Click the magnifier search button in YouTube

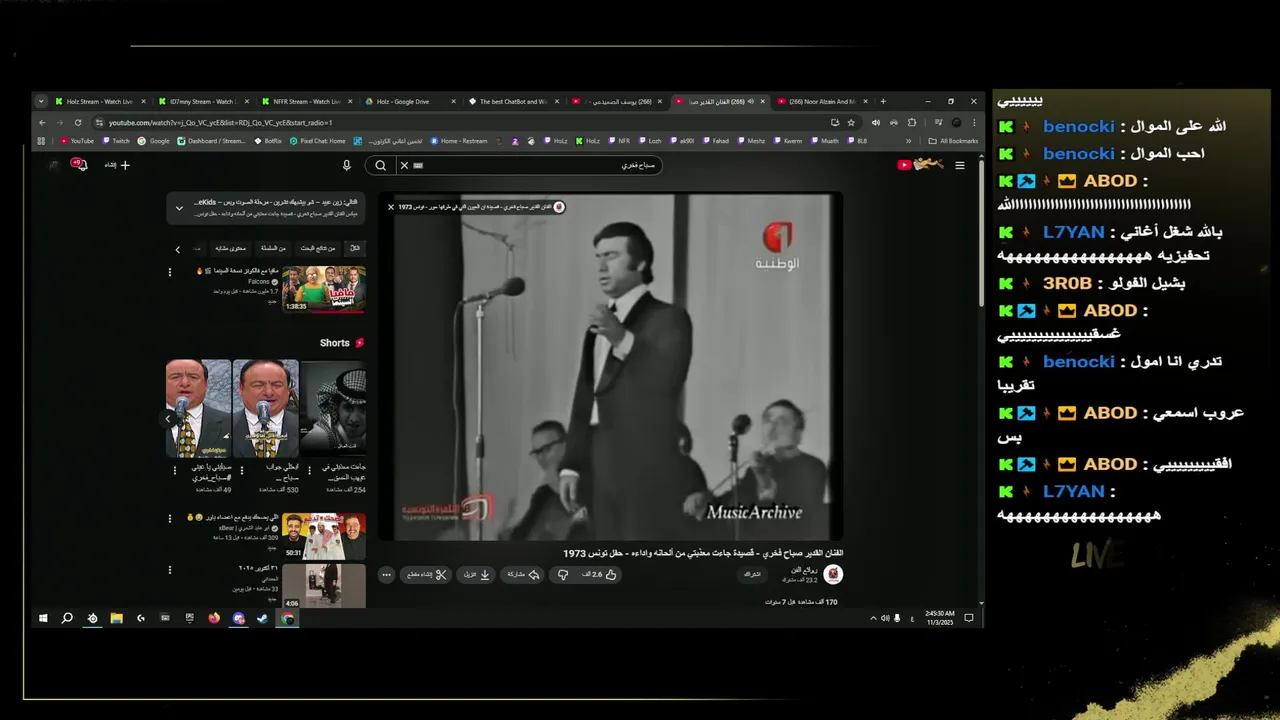tap(380, 165)
